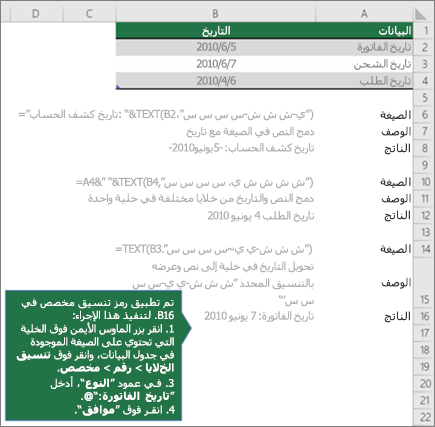Click "الوصف" label in row 15
The width and height of the screenshot is (435, 427).
click(x=396, y=283)
